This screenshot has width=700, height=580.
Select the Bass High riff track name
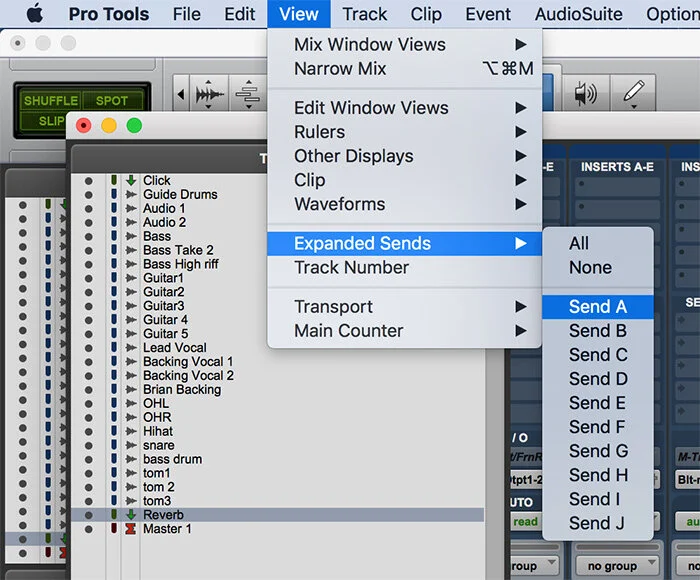tap(181, 264)
